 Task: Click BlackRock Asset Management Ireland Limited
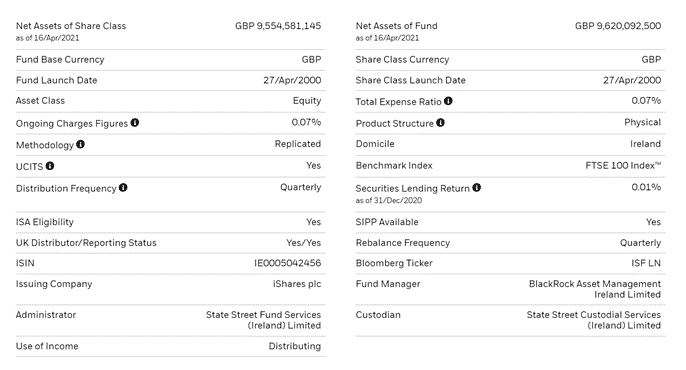tap(595, 289)
